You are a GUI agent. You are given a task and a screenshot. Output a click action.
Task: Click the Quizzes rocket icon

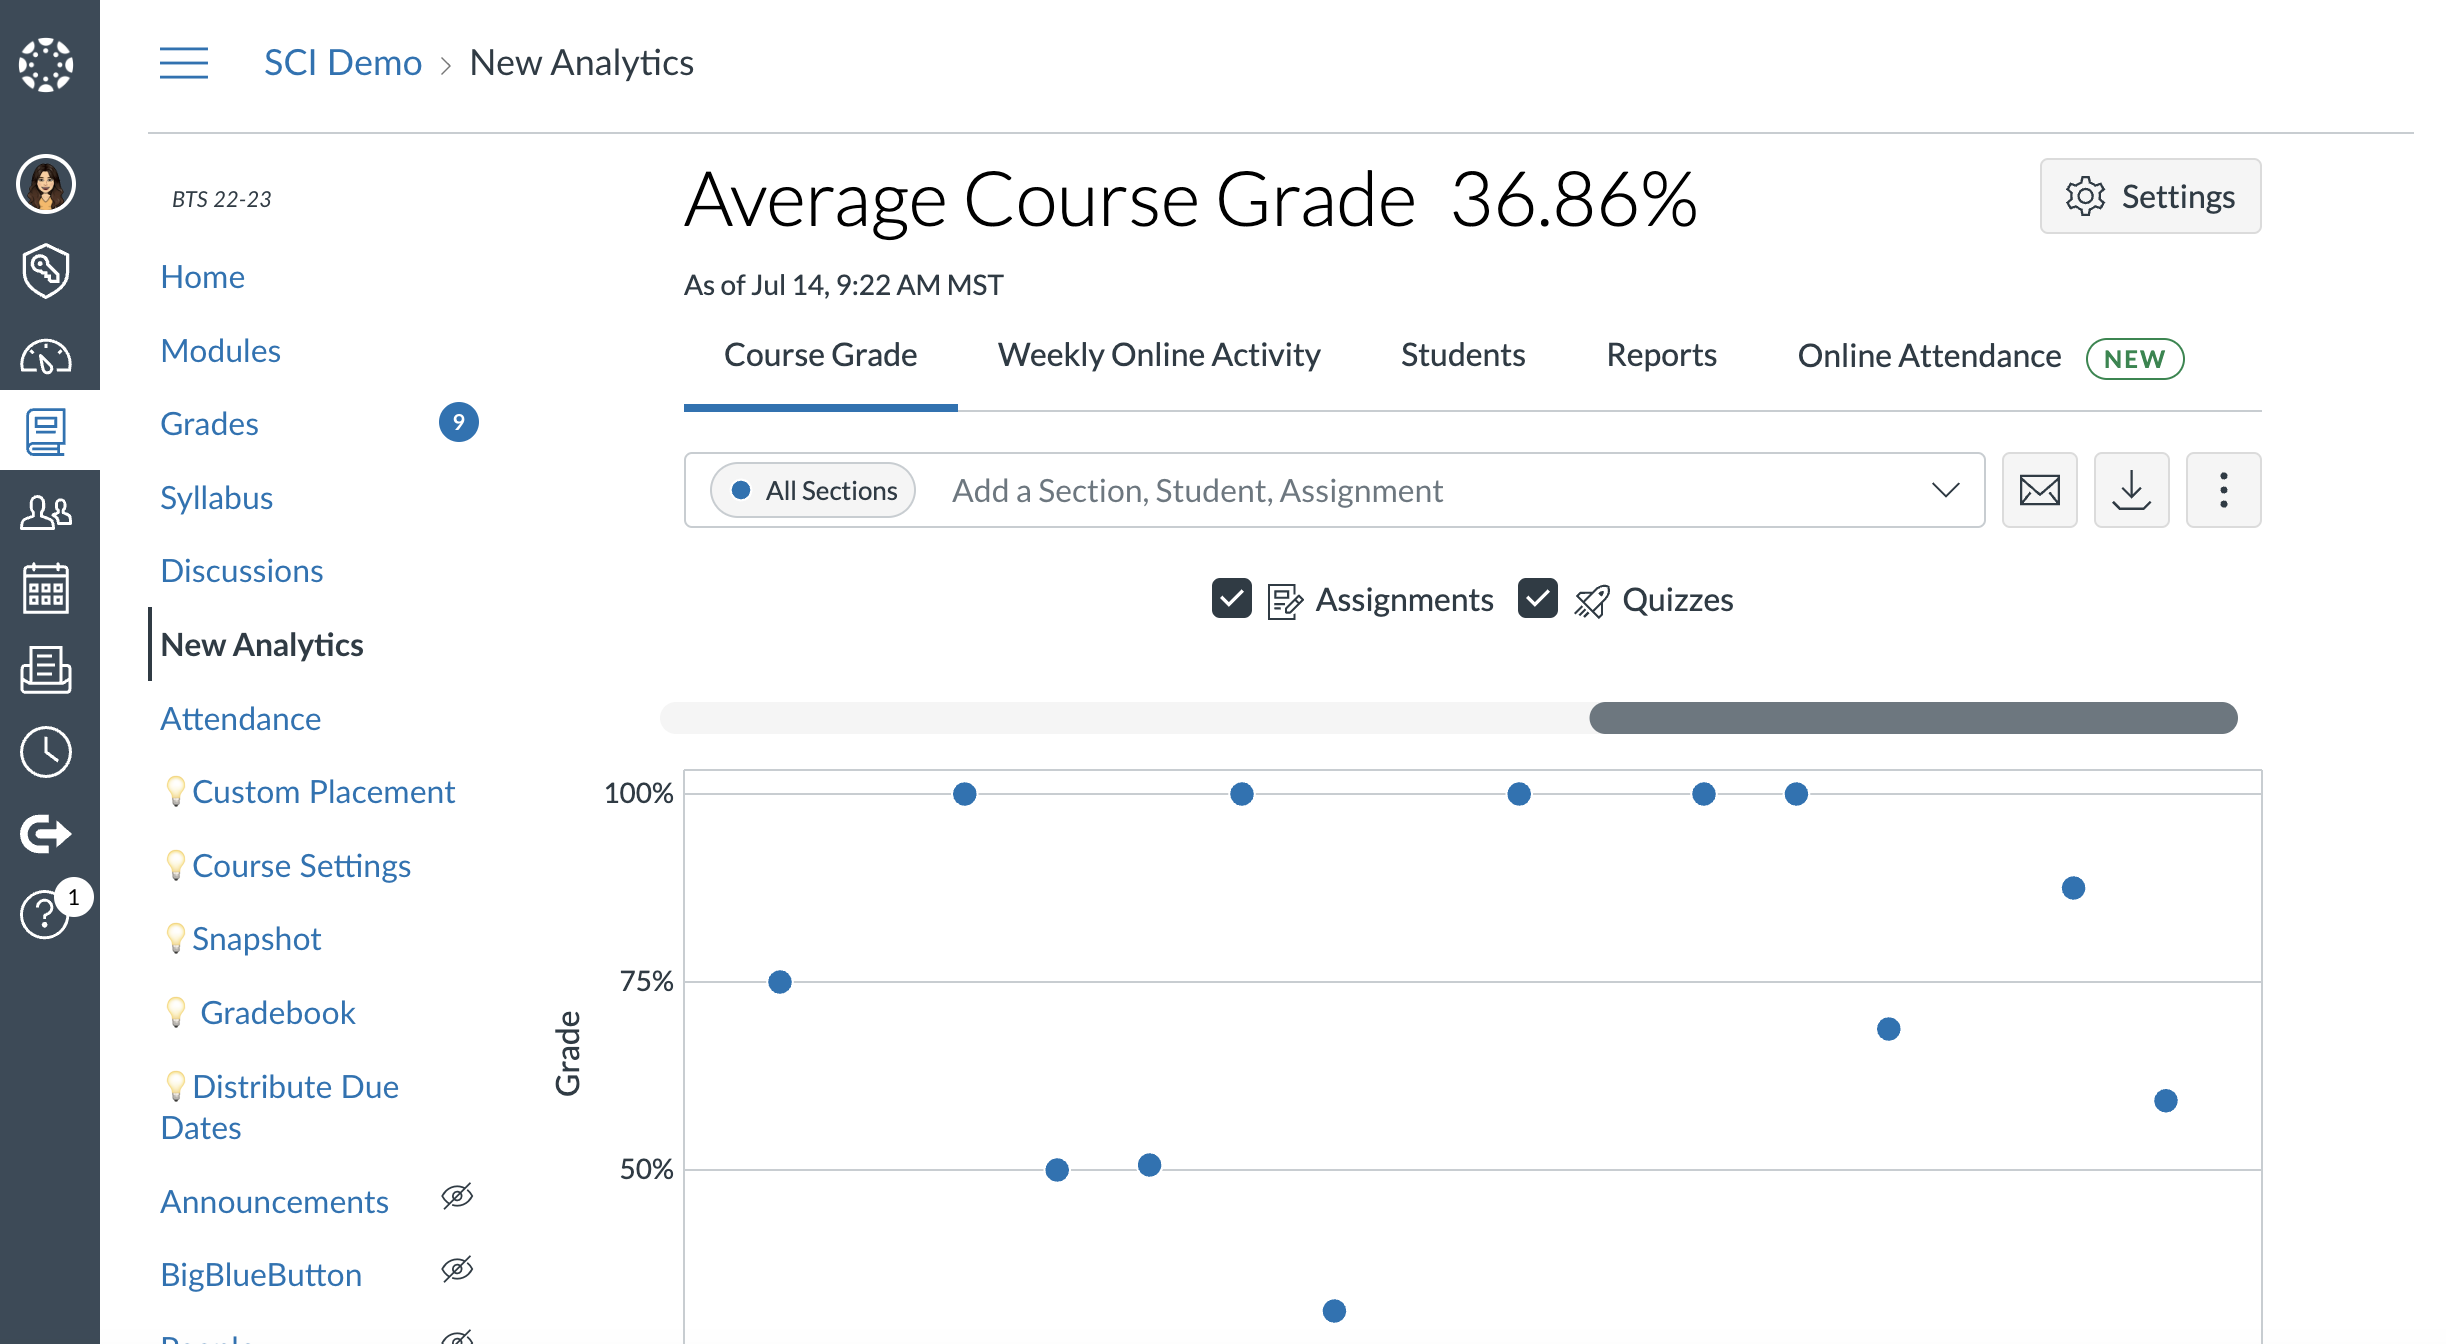click(1592, 601)
